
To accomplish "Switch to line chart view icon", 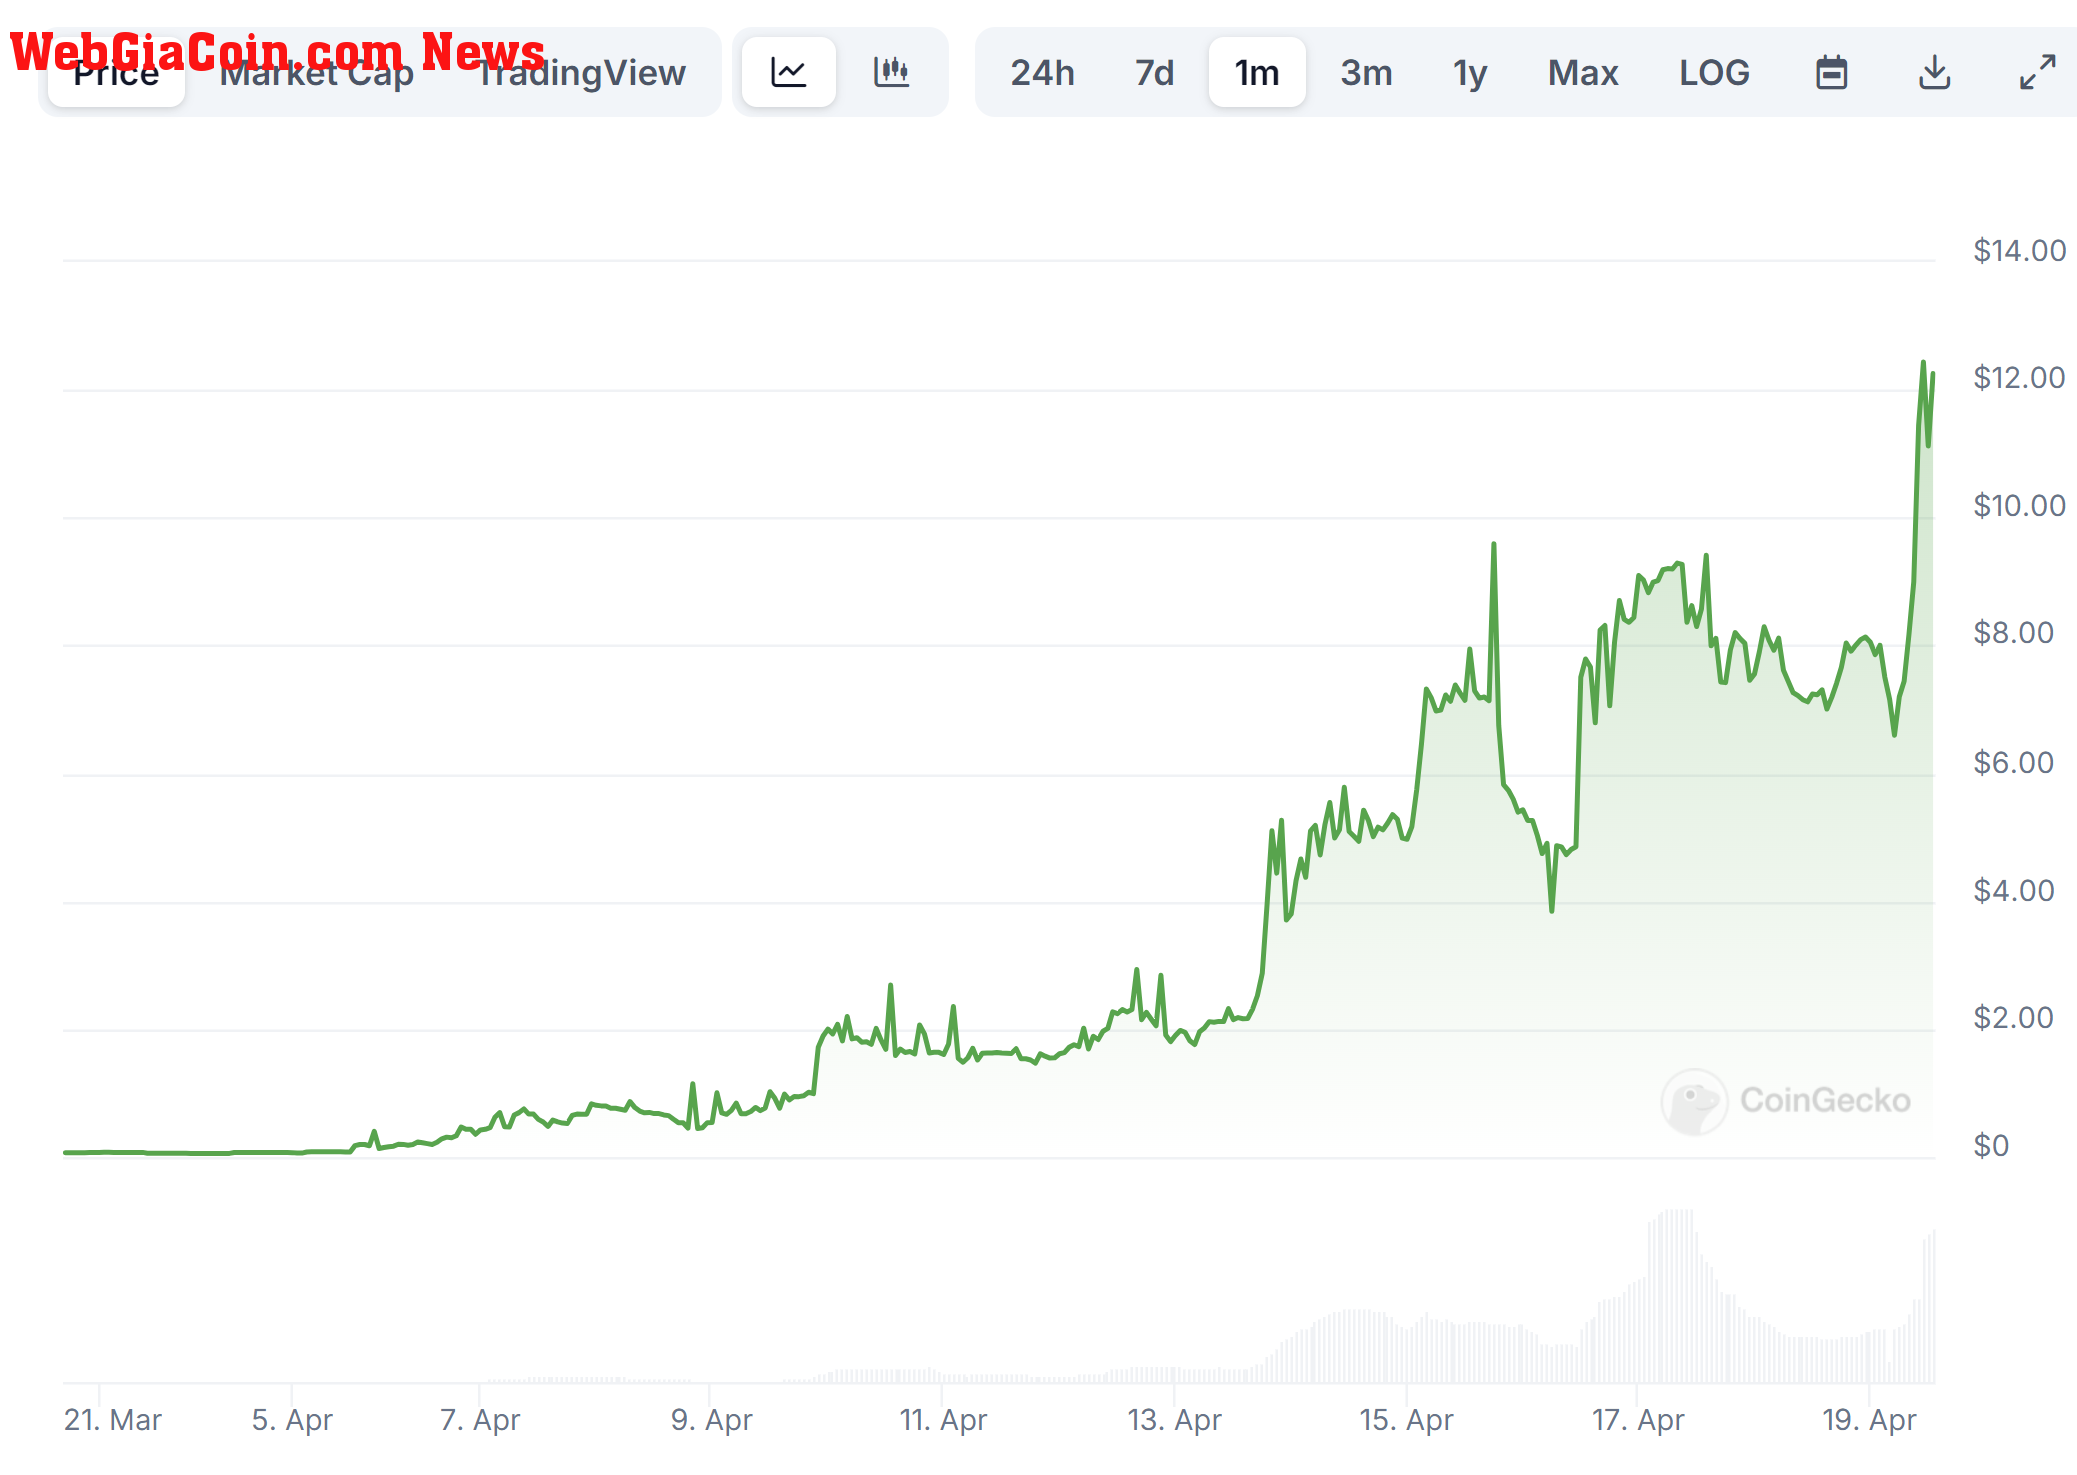I will 788,72.
